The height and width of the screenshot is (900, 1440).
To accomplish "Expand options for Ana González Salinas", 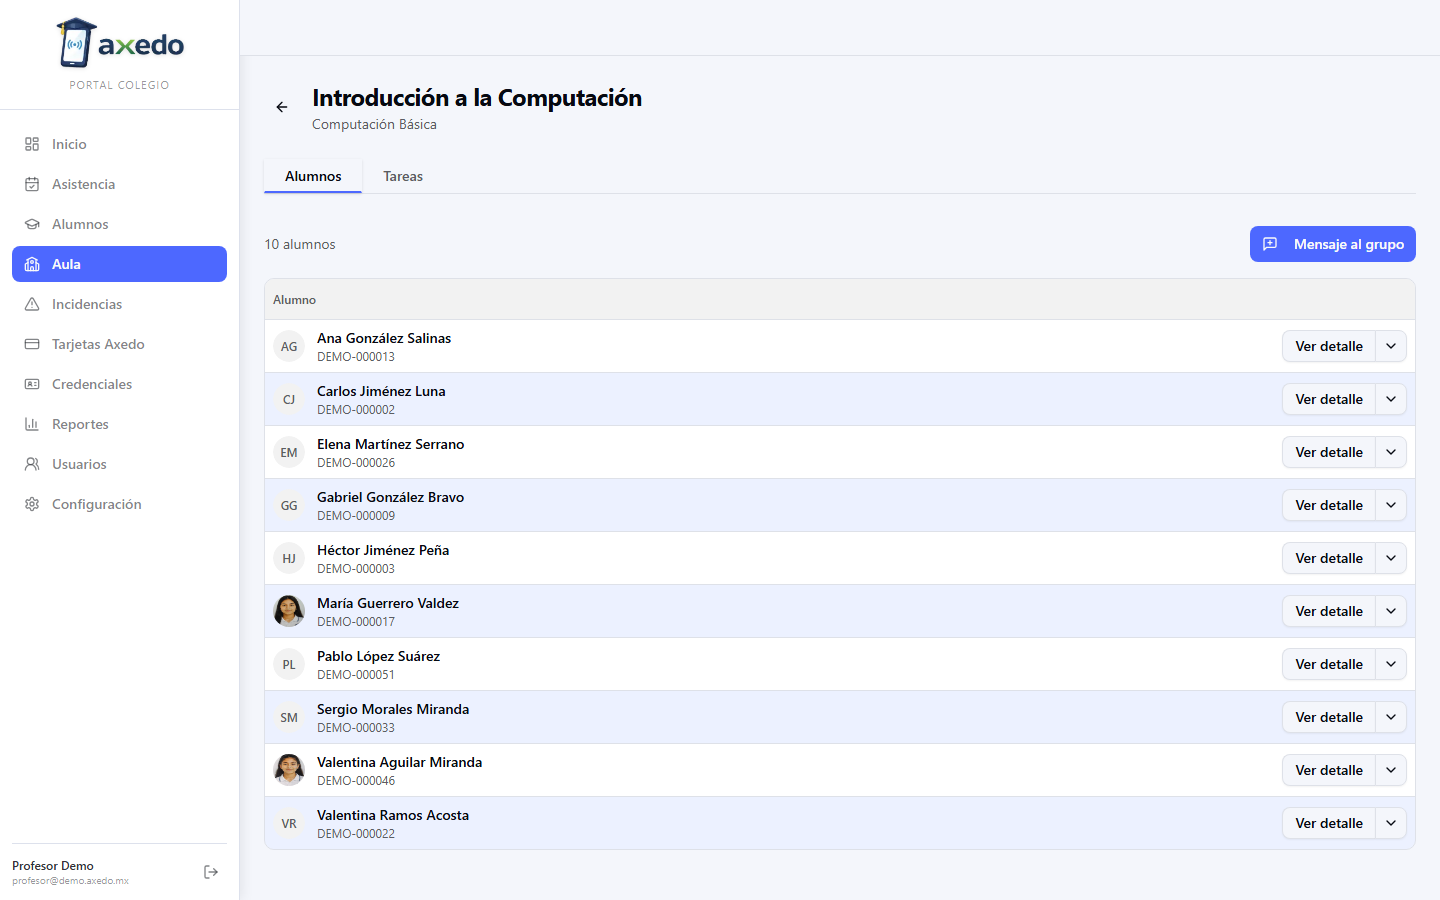I will pyautogui.click(x=1391, y=346).
